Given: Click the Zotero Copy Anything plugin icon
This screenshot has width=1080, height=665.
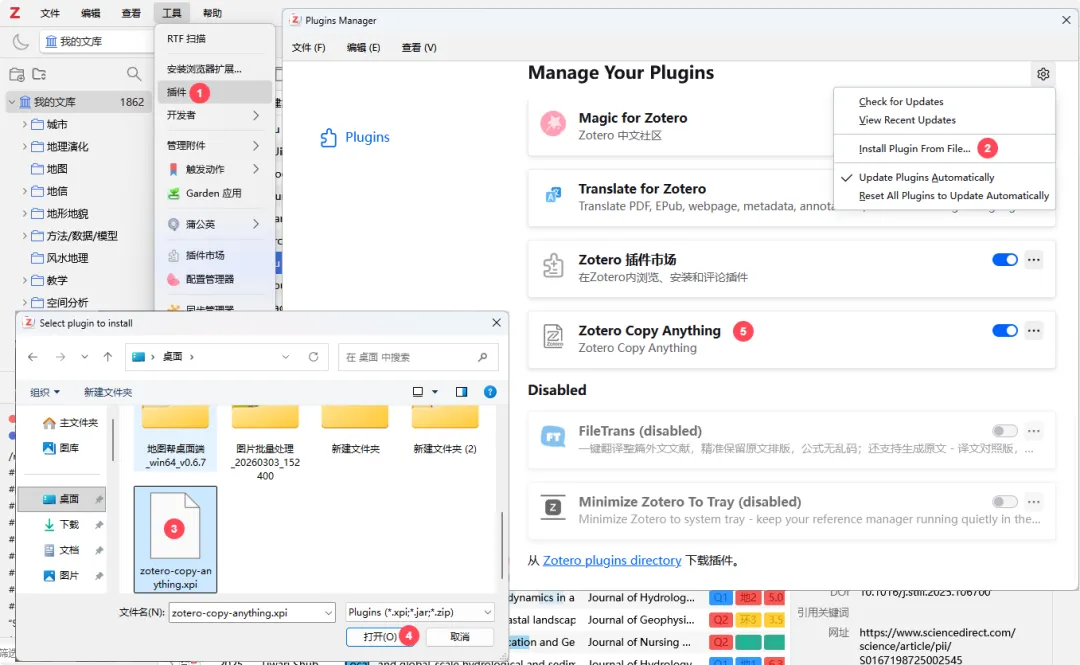Looking at the screenshot, I should click(x=553, y=337).
